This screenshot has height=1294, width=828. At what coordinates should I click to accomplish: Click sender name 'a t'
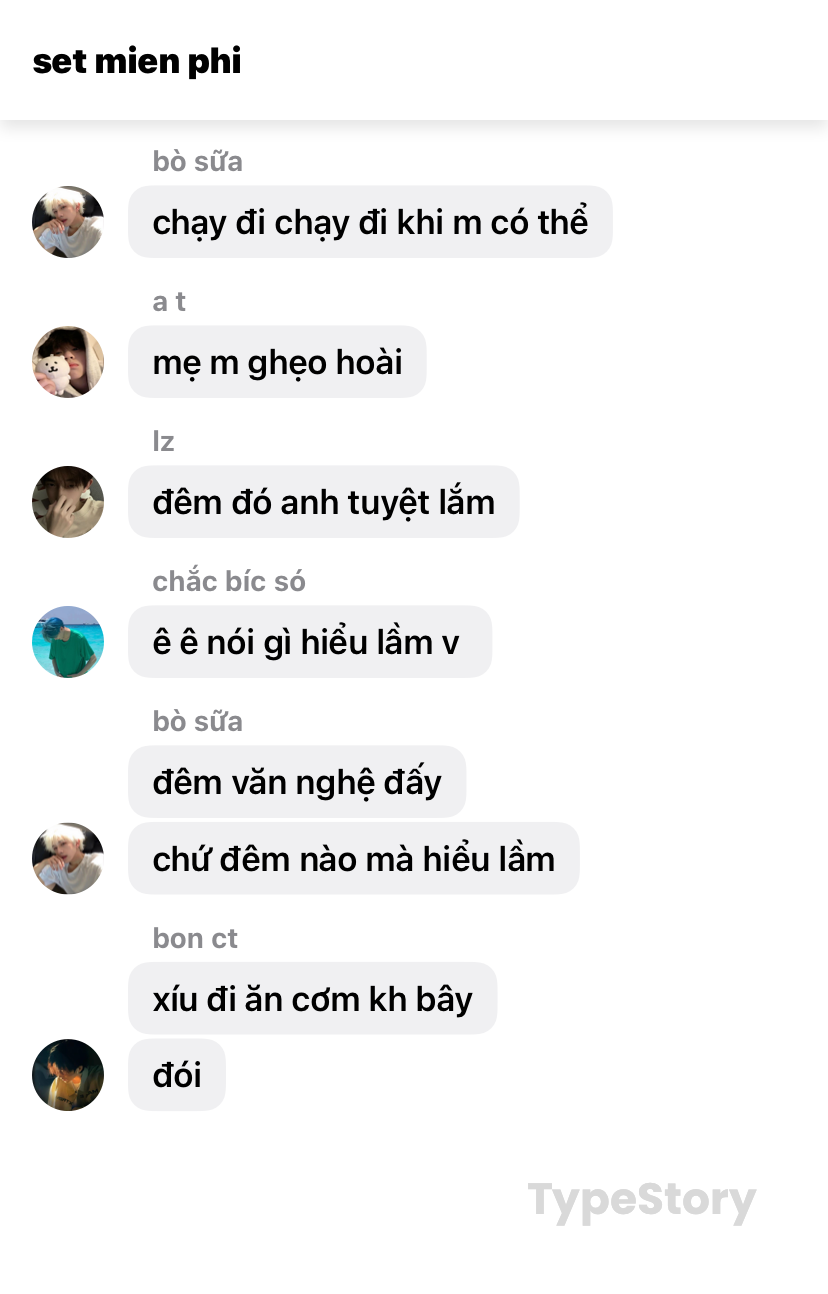click(169, 301)
